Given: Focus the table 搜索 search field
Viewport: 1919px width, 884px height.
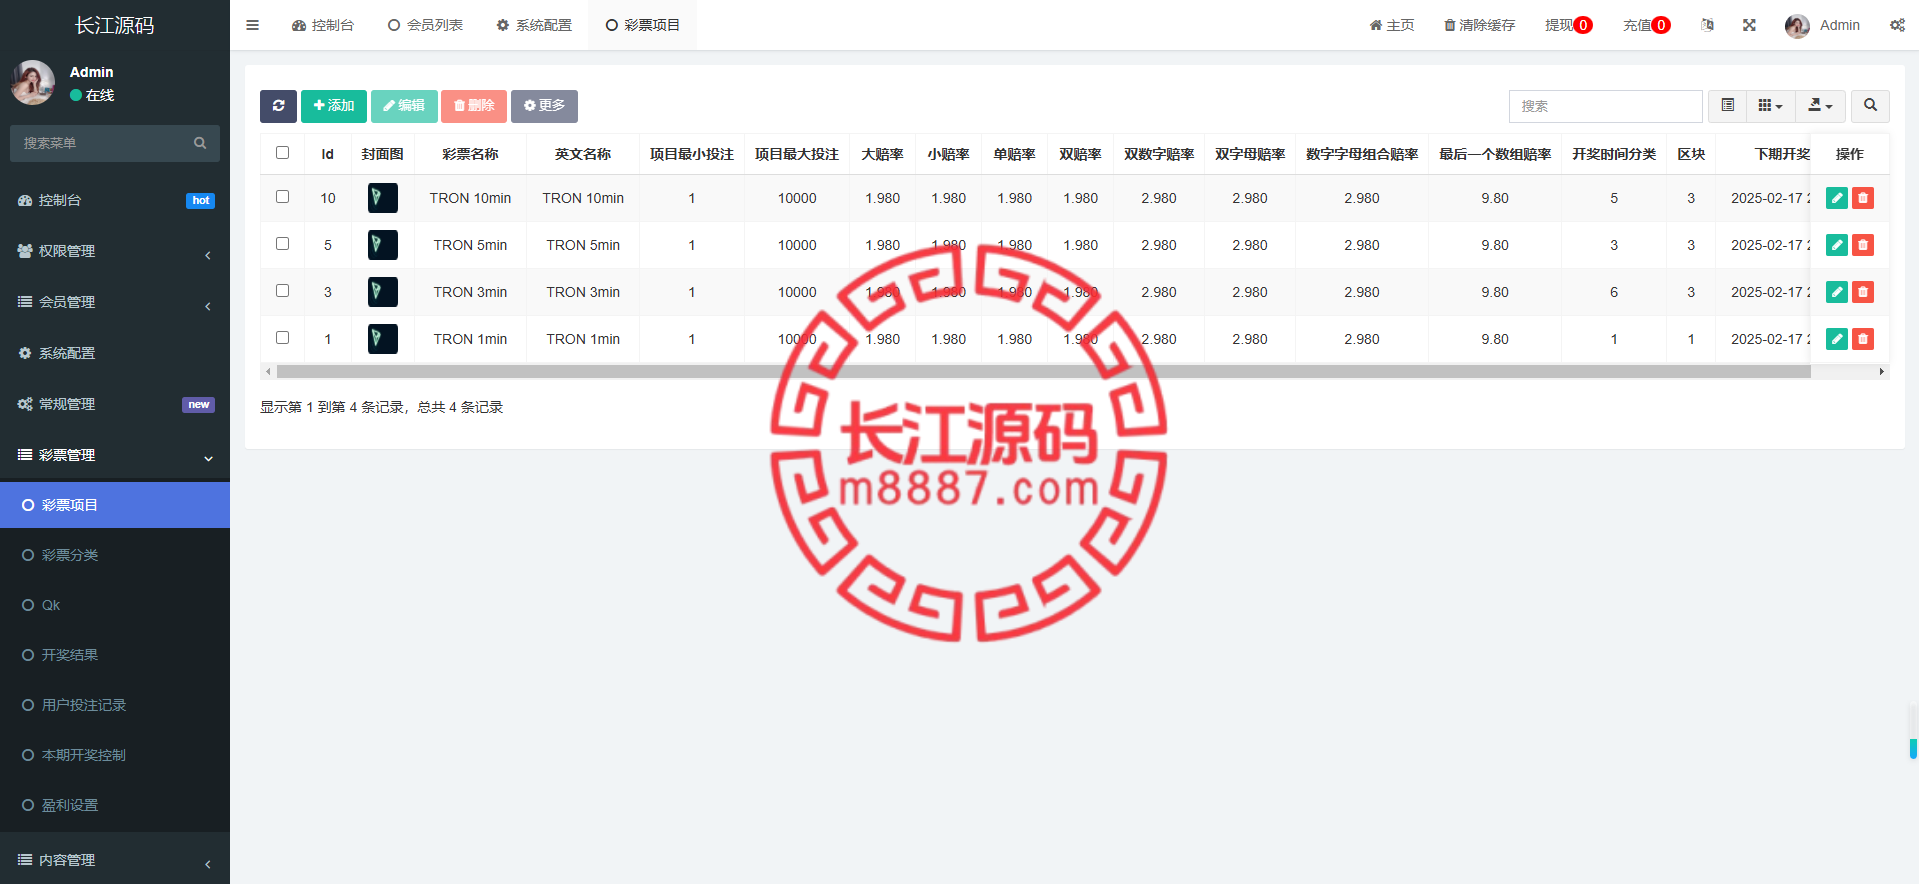Looking at the screenshot, I should click(1605, 106).
